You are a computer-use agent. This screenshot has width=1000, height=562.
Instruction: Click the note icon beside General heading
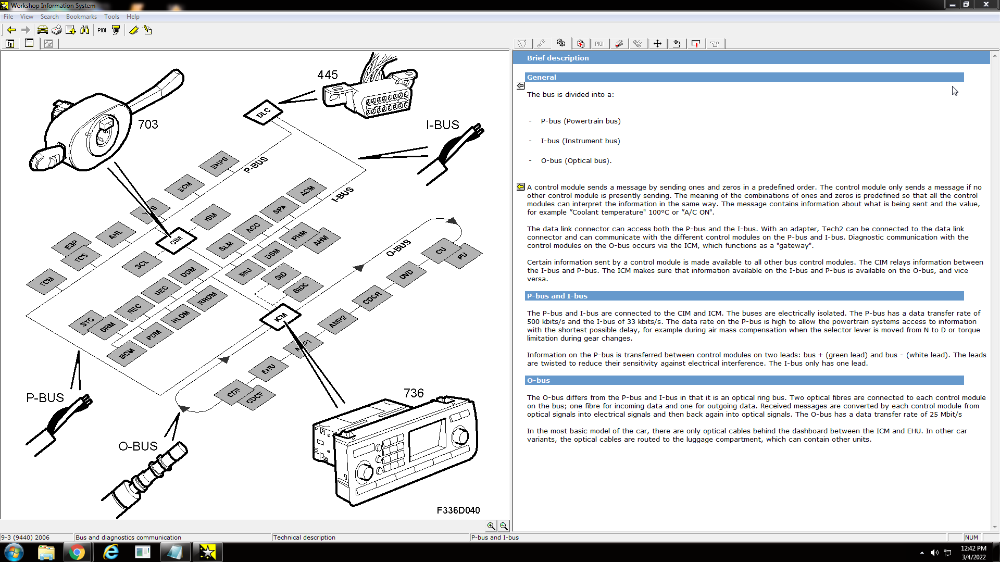pos(520,85)
